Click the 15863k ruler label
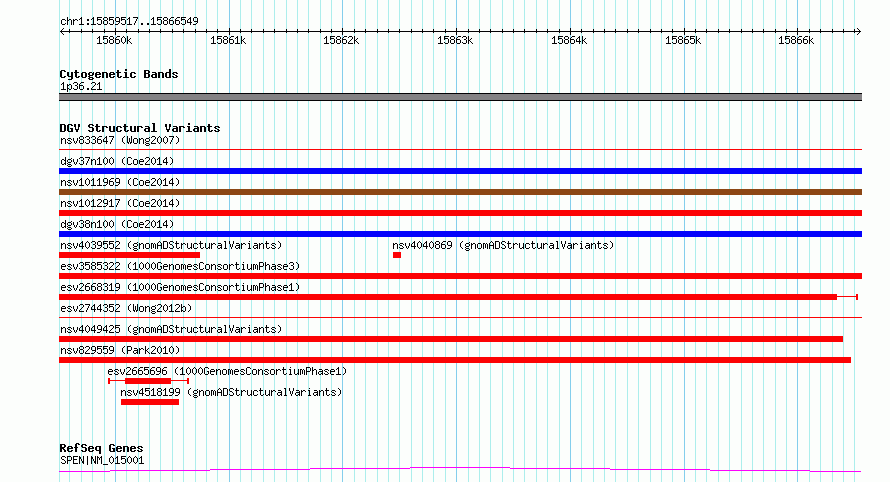This screenshot has height=482, width=890. (455, 40)
